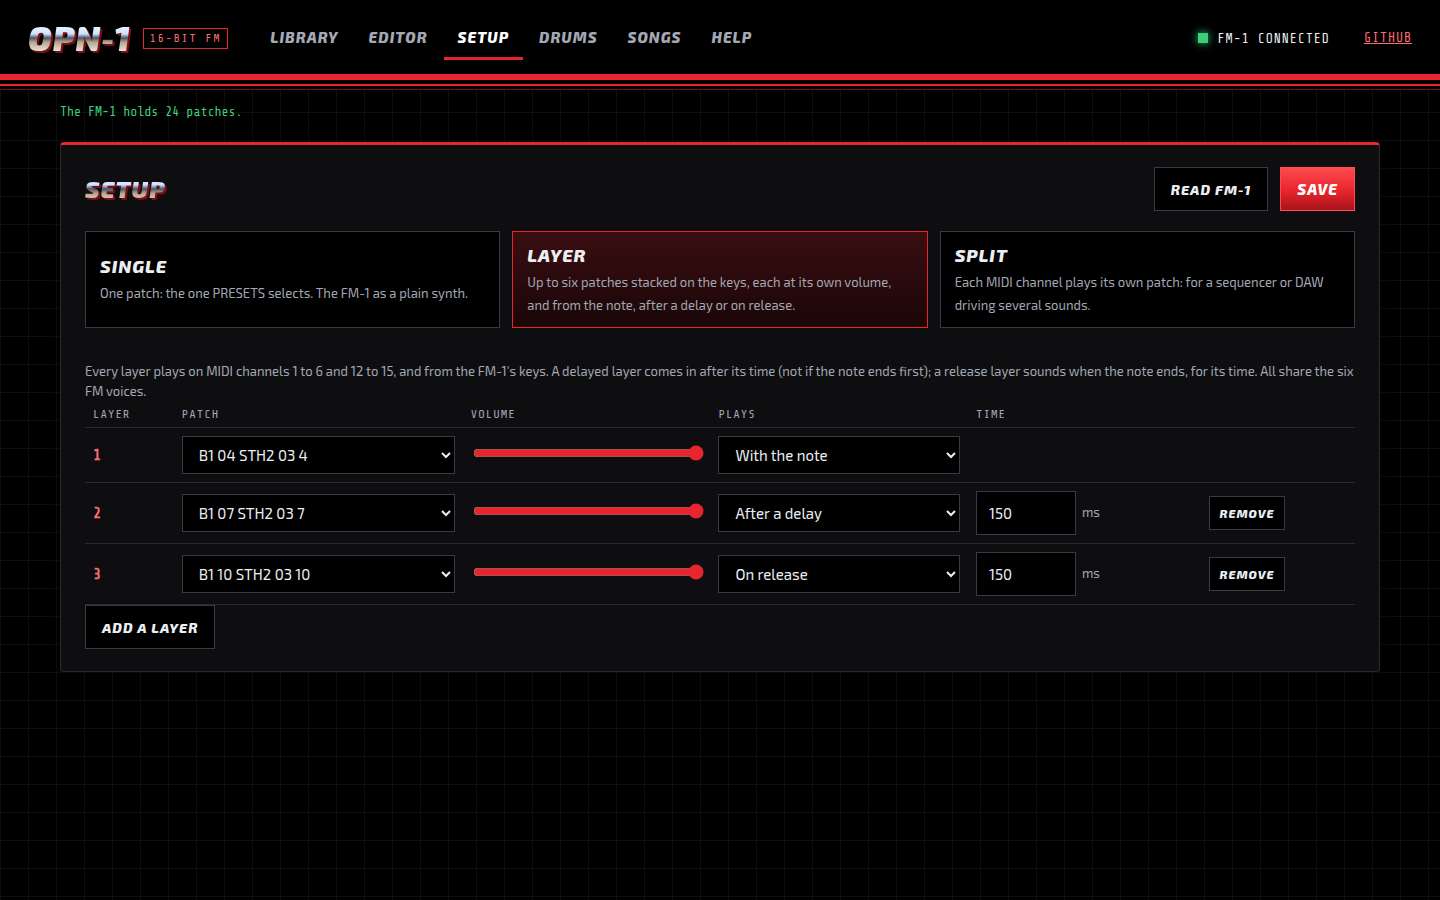The image size is (1440, 900).
Task: Click the LAYER column header
Action: pos(111,414)
